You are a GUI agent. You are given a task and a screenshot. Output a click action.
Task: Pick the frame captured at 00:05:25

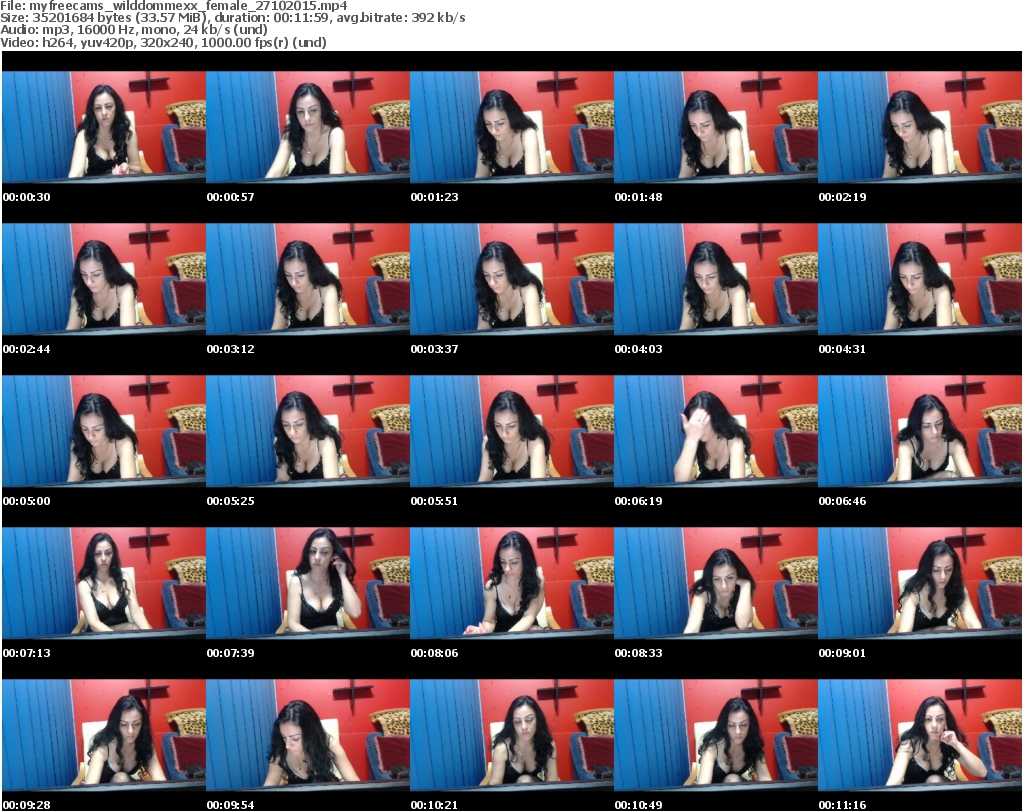[308, 431]
